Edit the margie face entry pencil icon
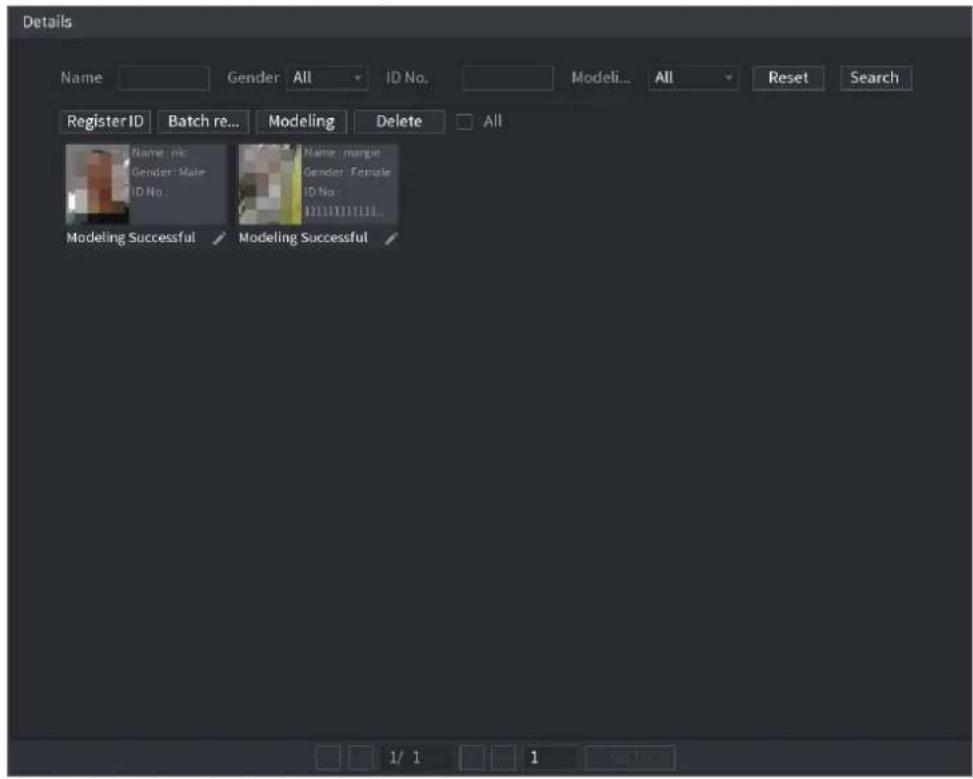 (391, 238)
